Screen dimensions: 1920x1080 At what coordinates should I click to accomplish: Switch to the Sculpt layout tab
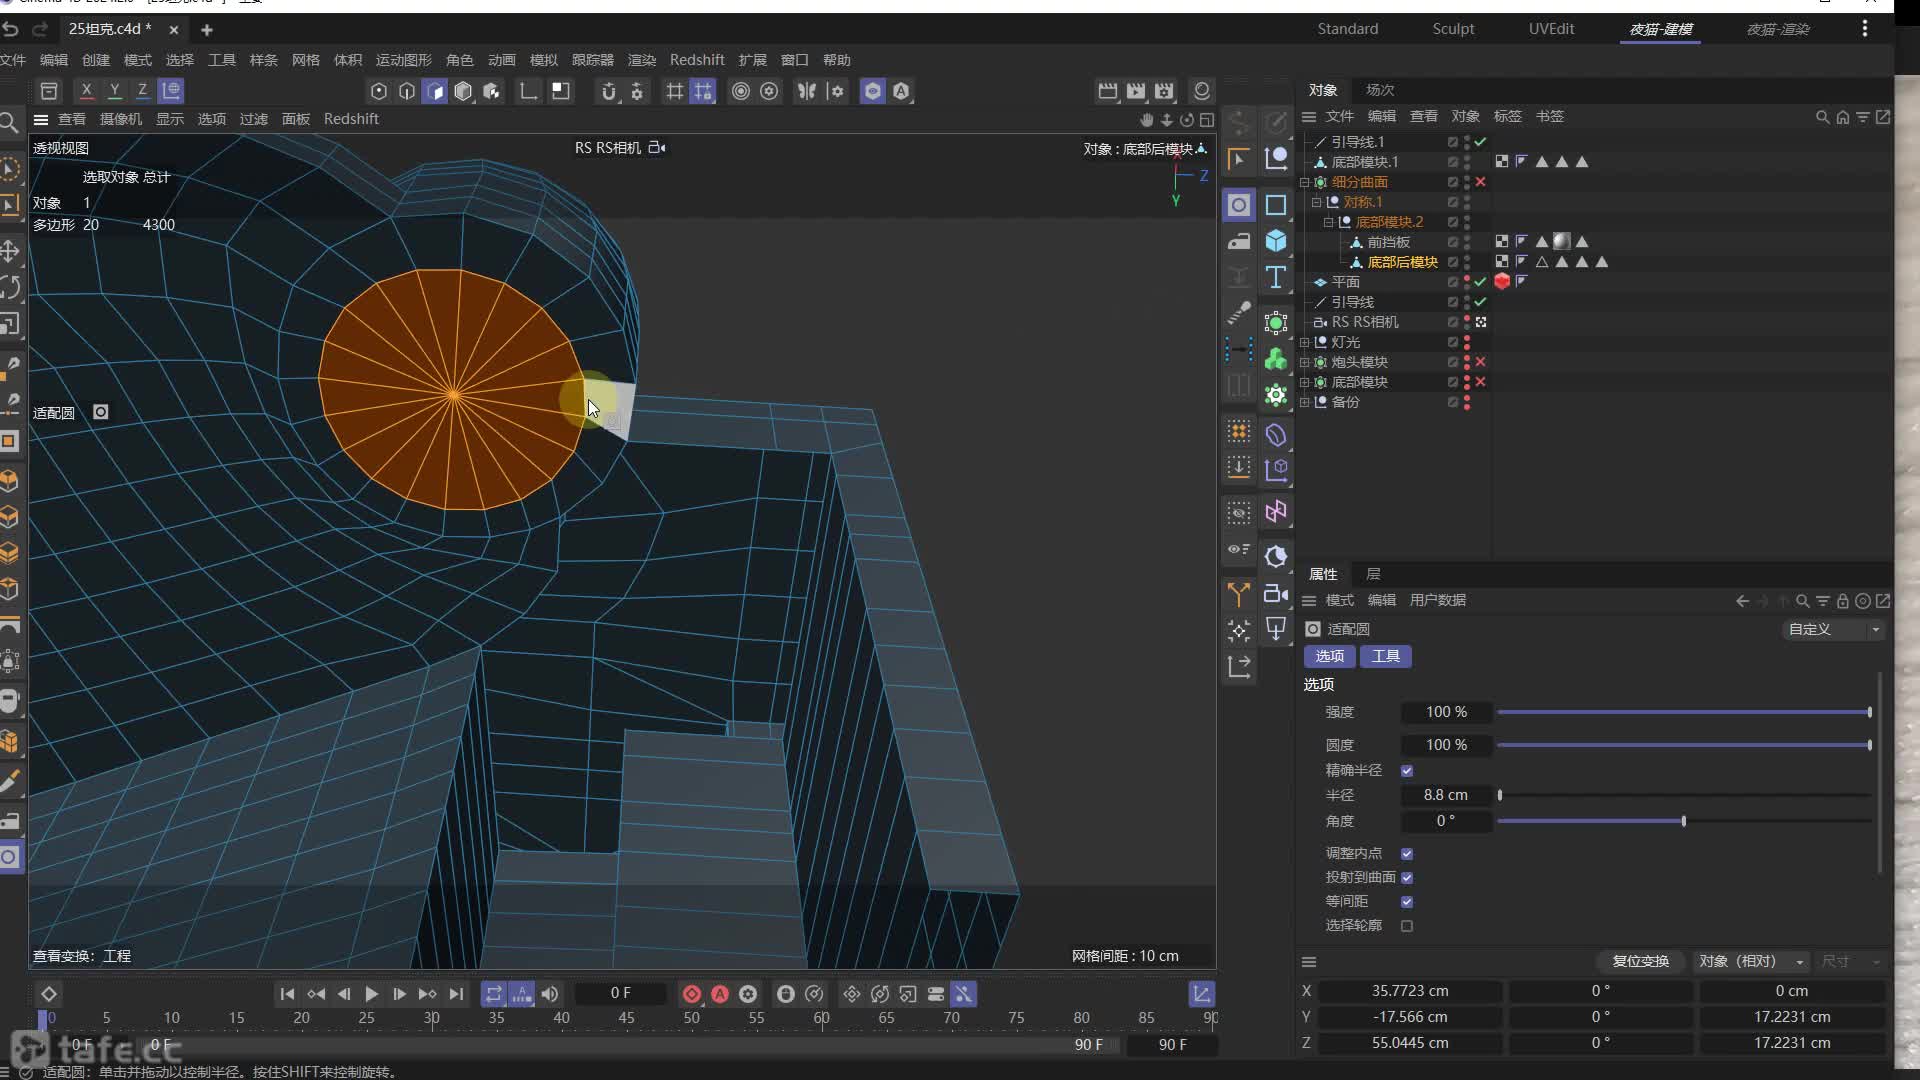coord(1453,29)
